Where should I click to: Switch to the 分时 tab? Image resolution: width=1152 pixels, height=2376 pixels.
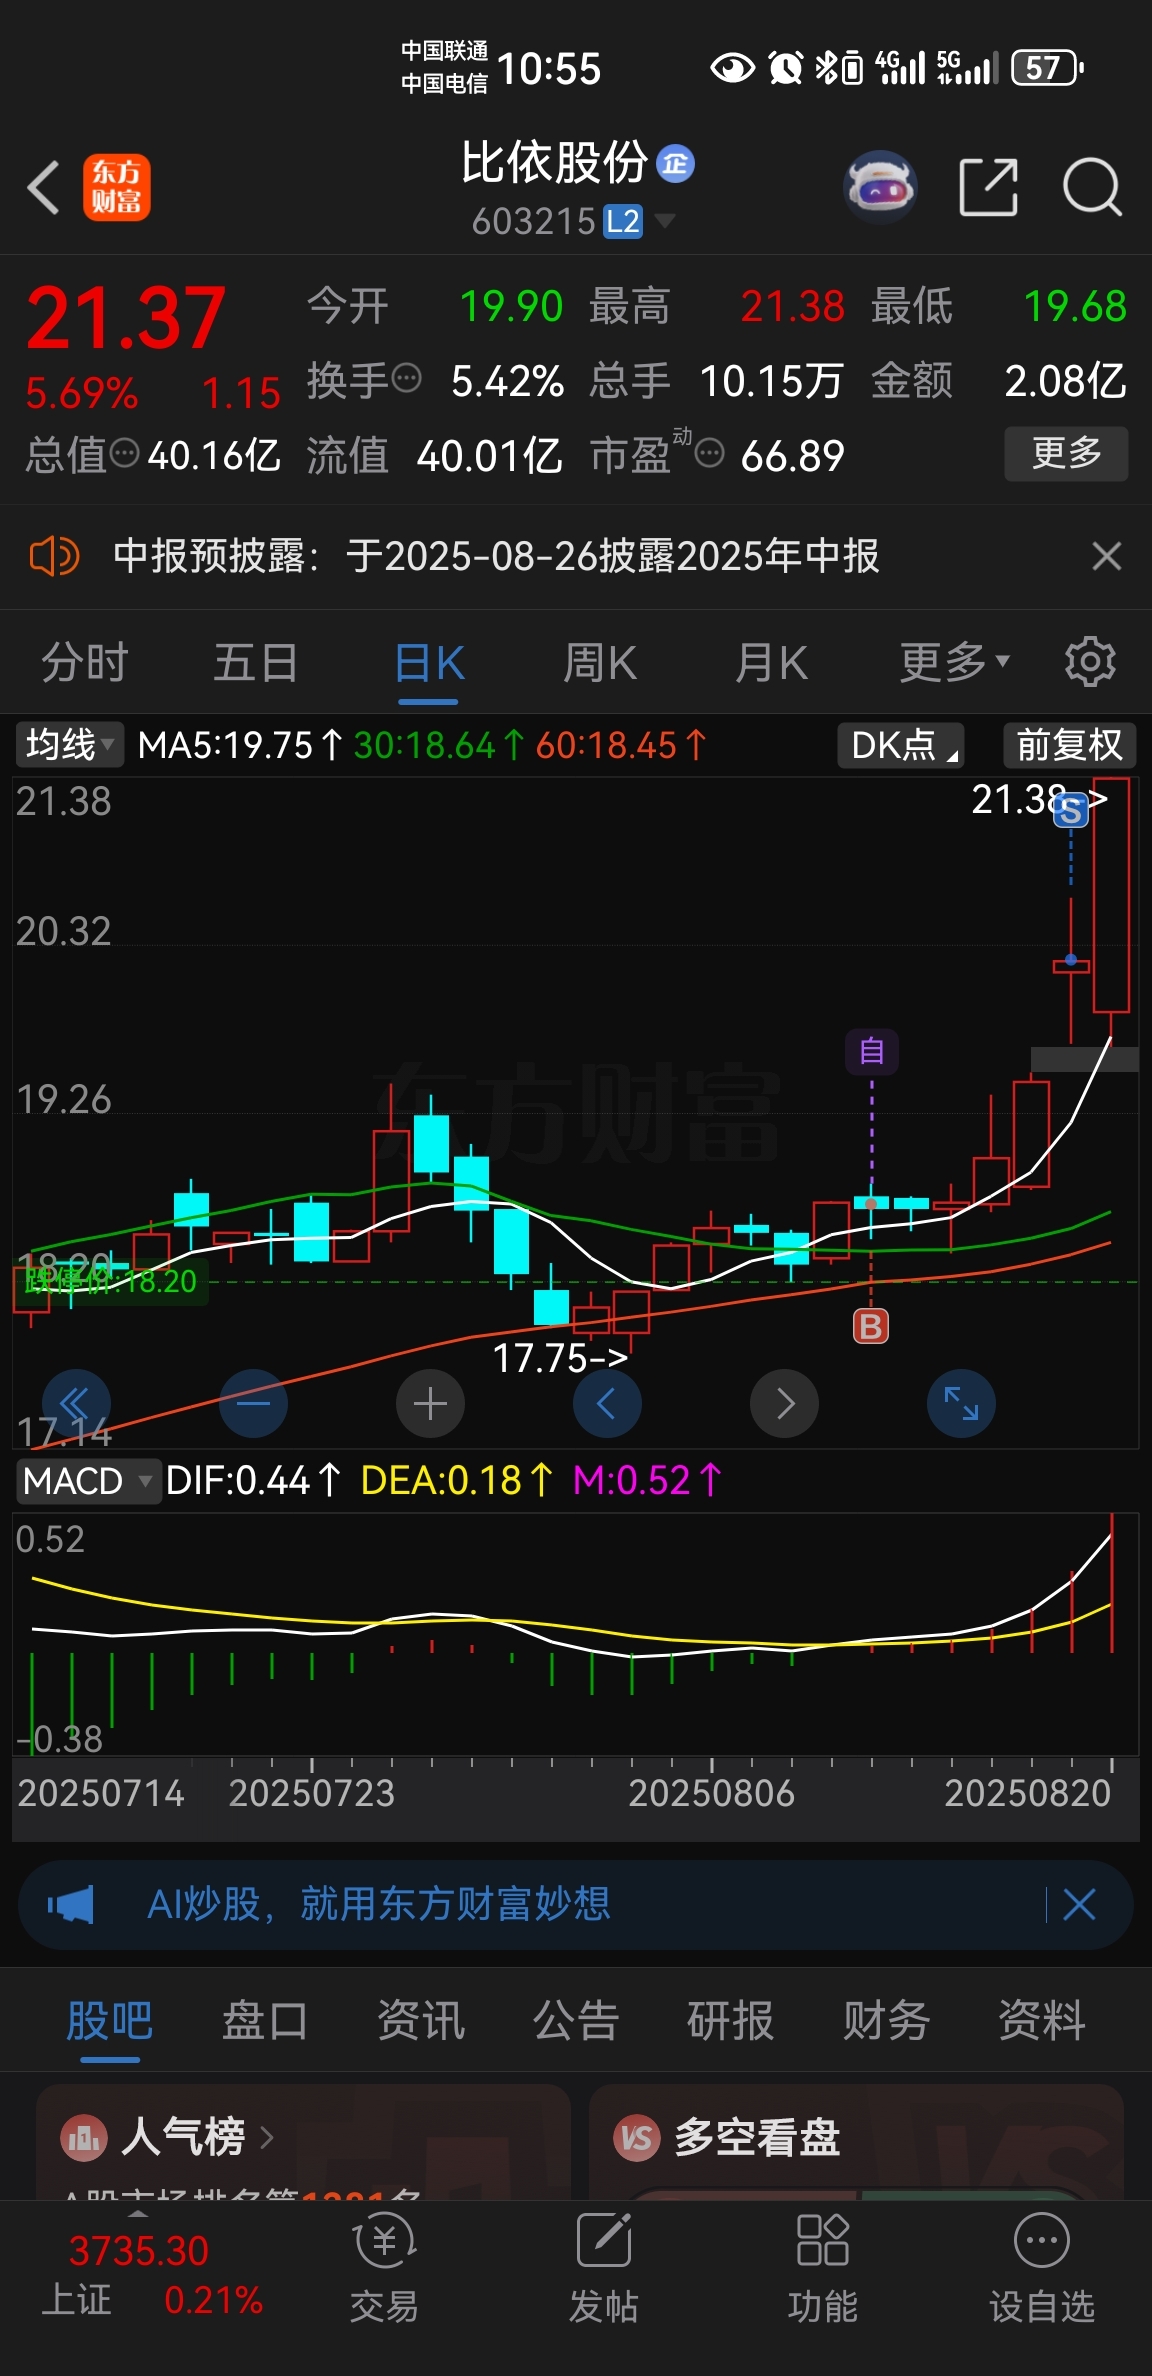pos(85,663)
